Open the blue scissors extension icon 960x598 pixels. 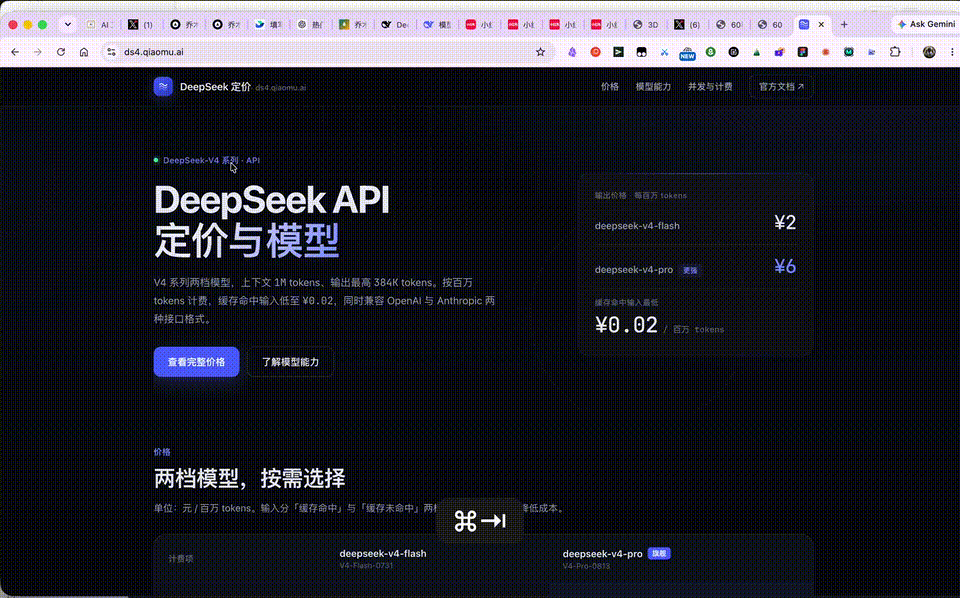coord(664,52)
